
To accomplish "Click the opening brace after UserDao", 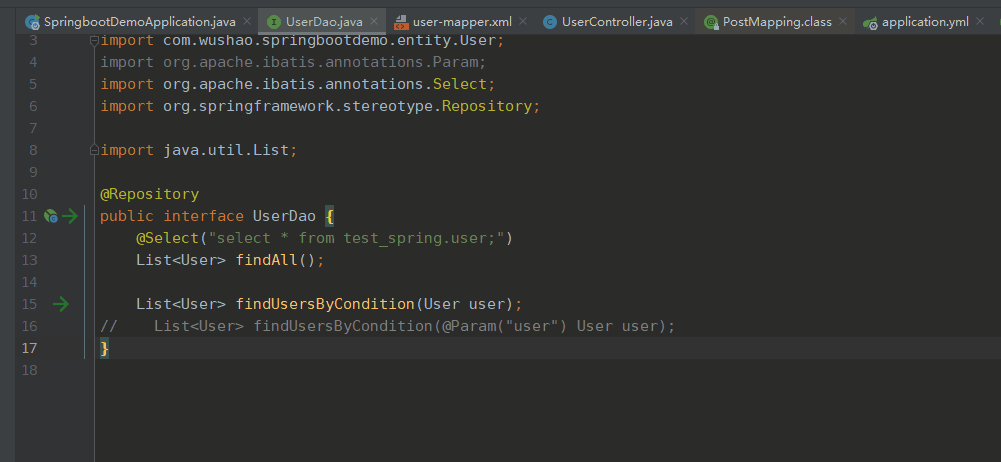I will tap(329, 217).
